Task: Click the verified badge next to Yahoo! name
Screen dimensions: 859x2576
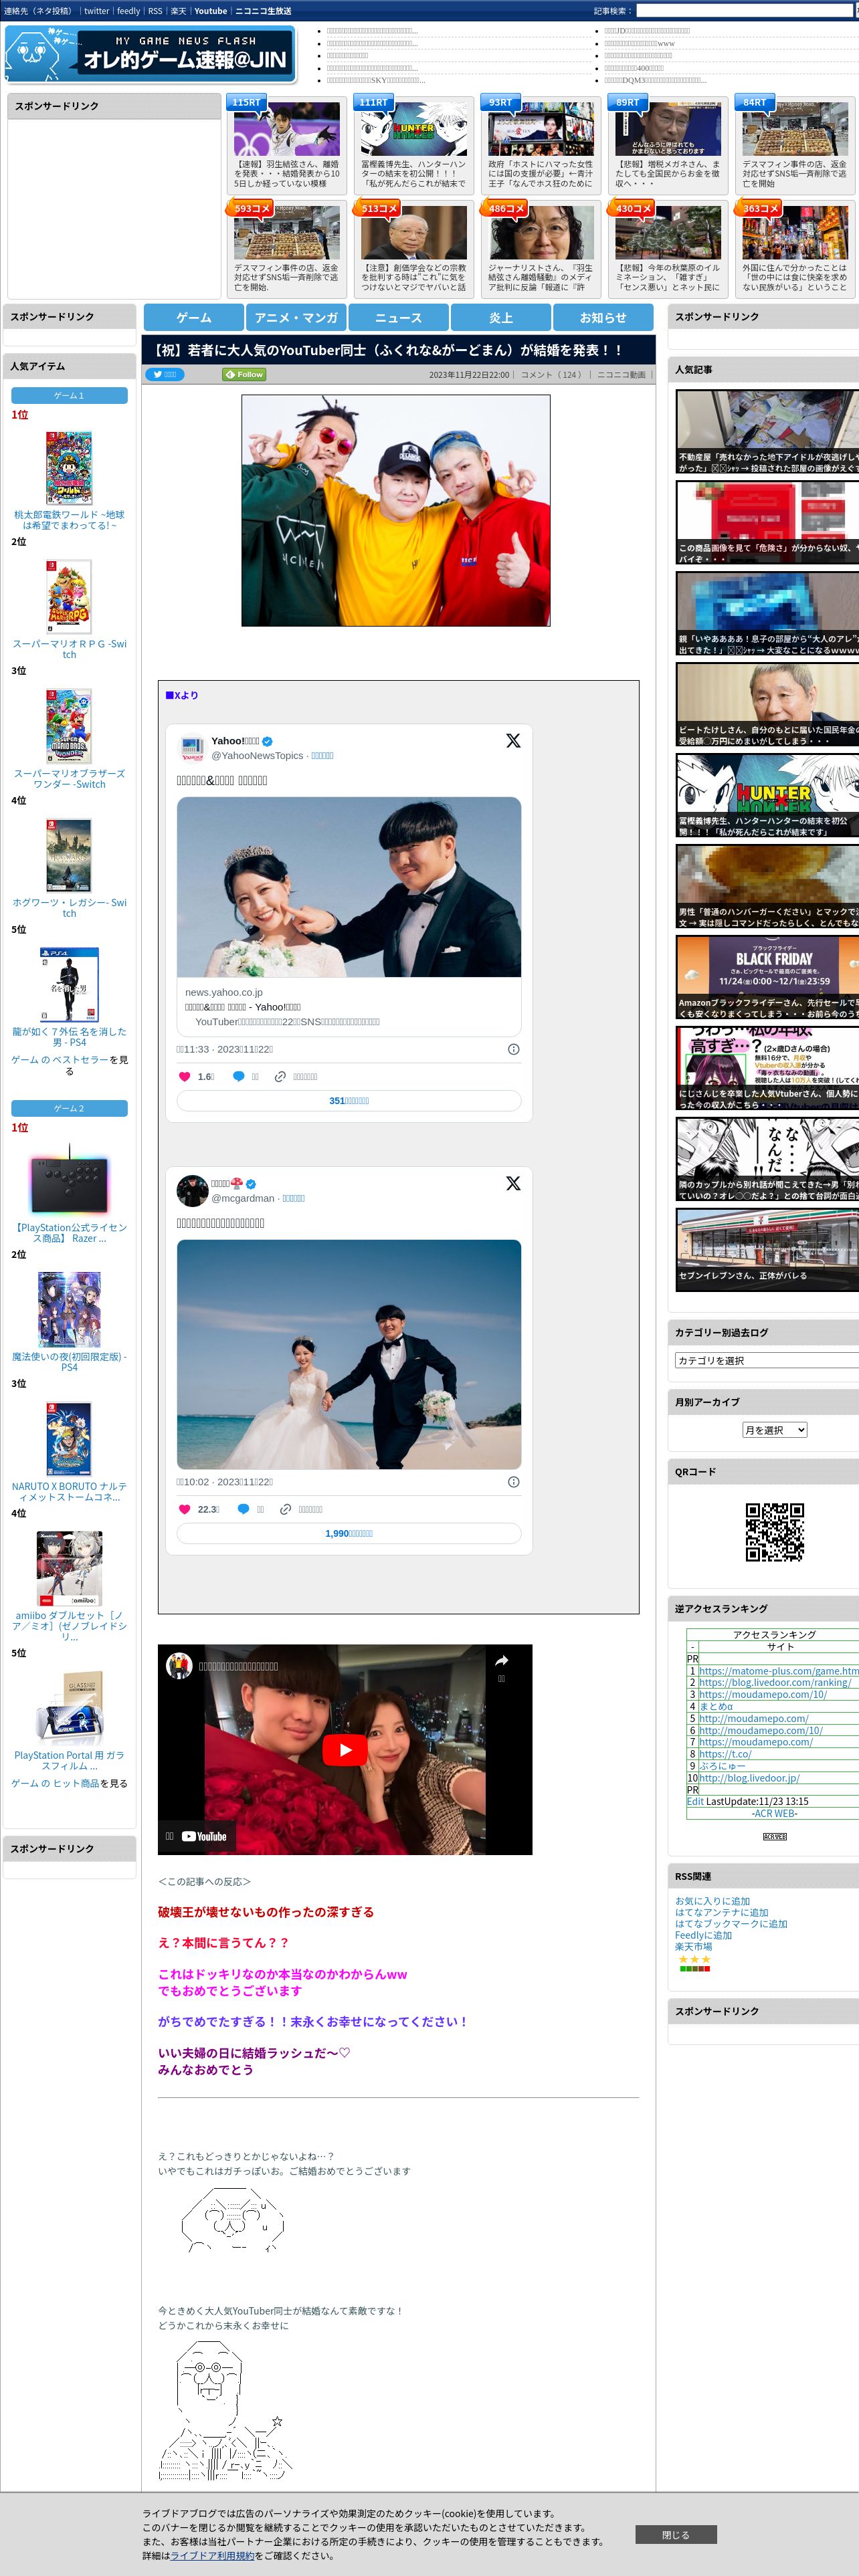Action: pyautogui.click(x=267, y=742)
